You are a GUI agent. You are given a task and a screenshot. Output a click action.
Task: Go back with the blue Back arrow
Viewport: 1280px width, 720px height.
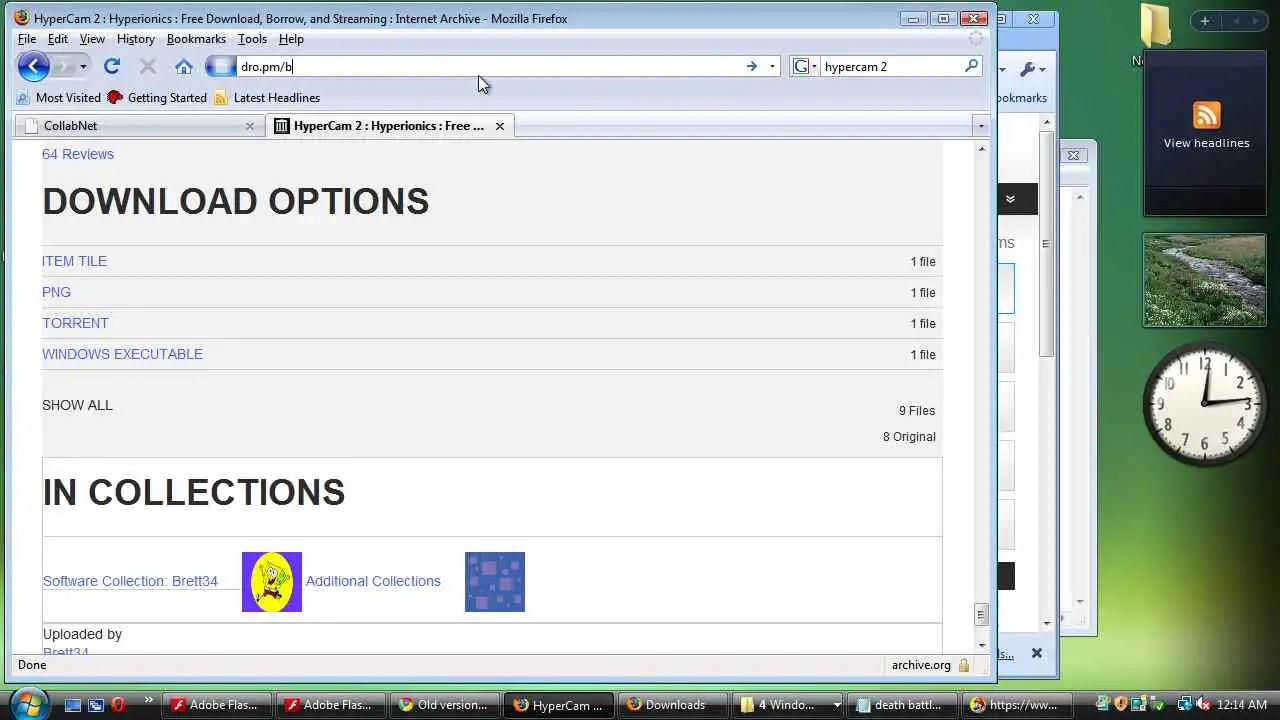33,67
